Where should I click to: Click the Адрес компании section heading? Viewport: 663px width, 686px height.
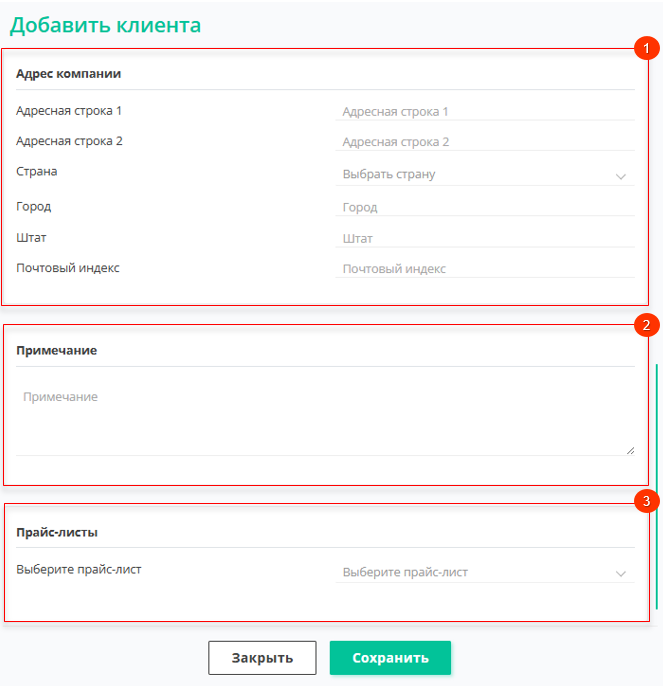[69, 74]
